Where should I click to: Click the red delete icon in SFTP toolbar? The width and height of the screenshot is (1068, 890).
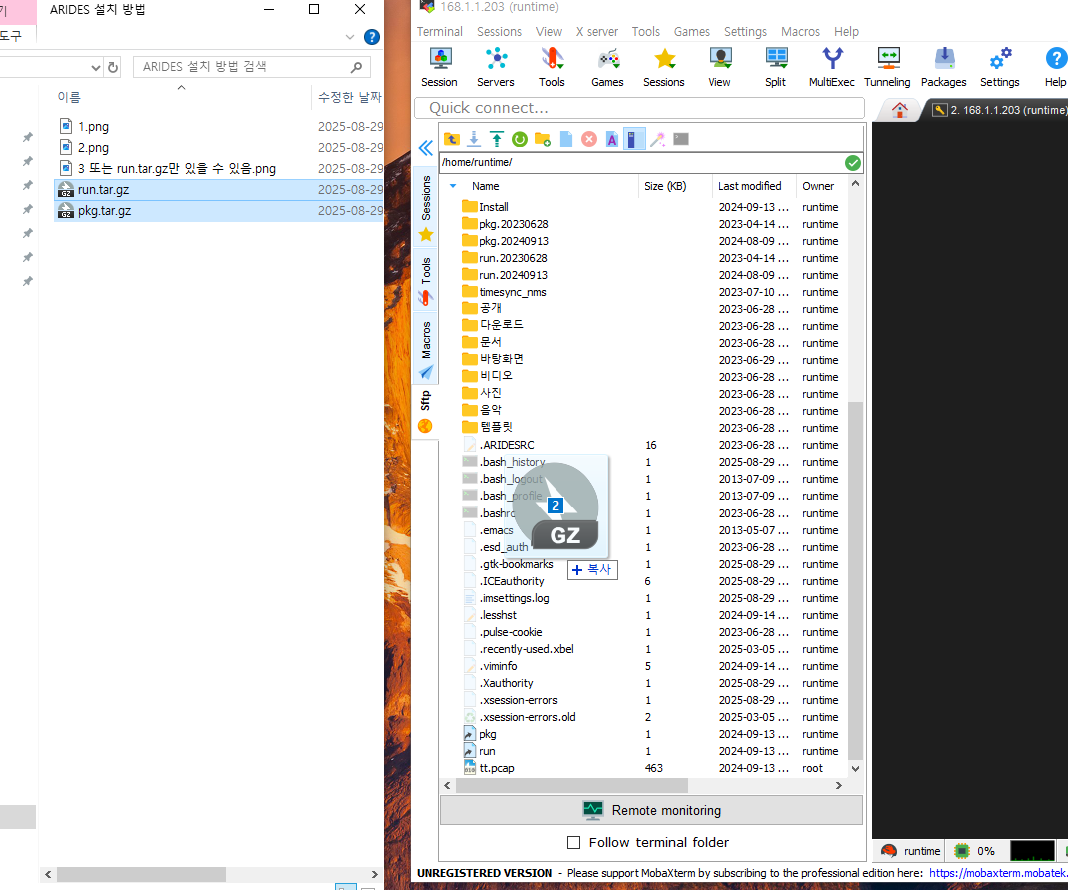[589, 139]
